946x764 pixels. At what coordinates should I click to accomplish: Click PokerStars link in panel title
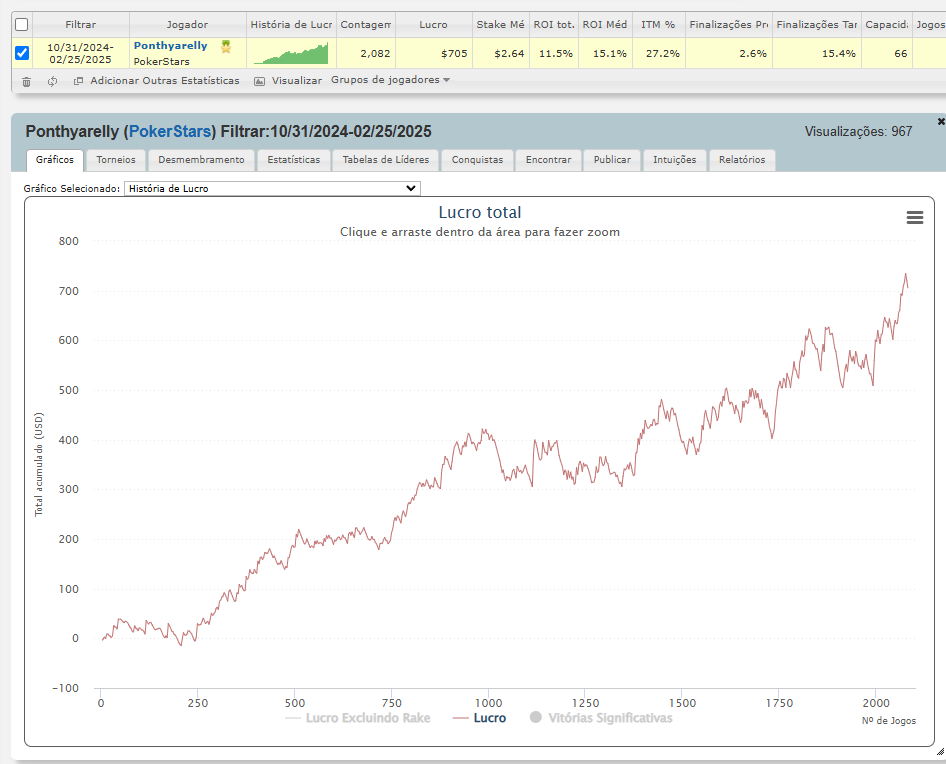pos(171,132)
